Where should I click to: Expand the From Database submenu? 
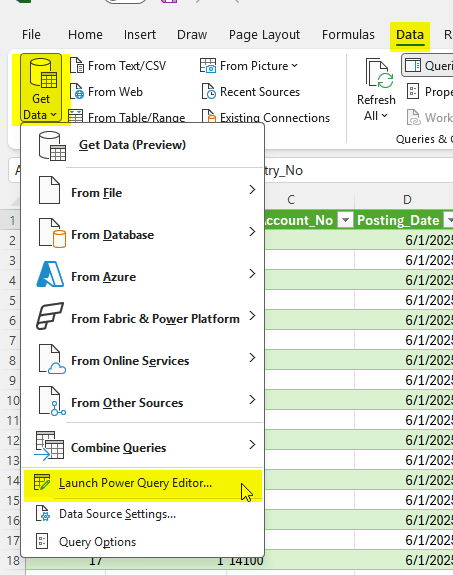(143, 235)
